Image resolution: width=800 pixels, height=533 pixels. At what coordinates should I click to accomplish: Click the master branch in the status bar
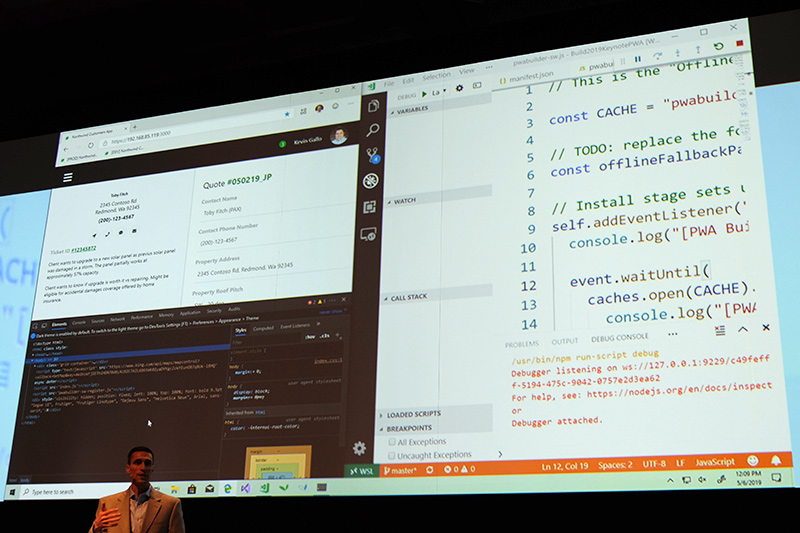tap(400, 470)
